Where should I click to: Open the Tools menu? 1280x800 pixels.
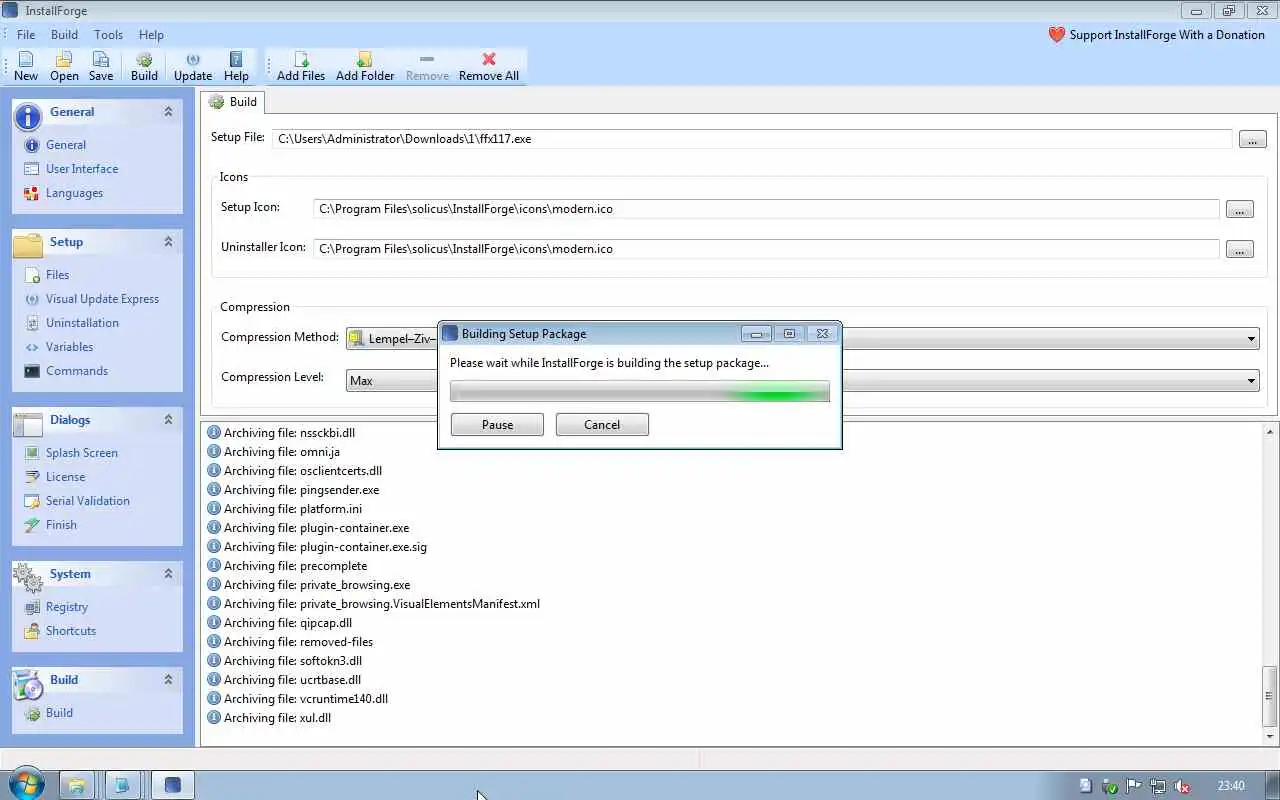(x=108, y=35)
